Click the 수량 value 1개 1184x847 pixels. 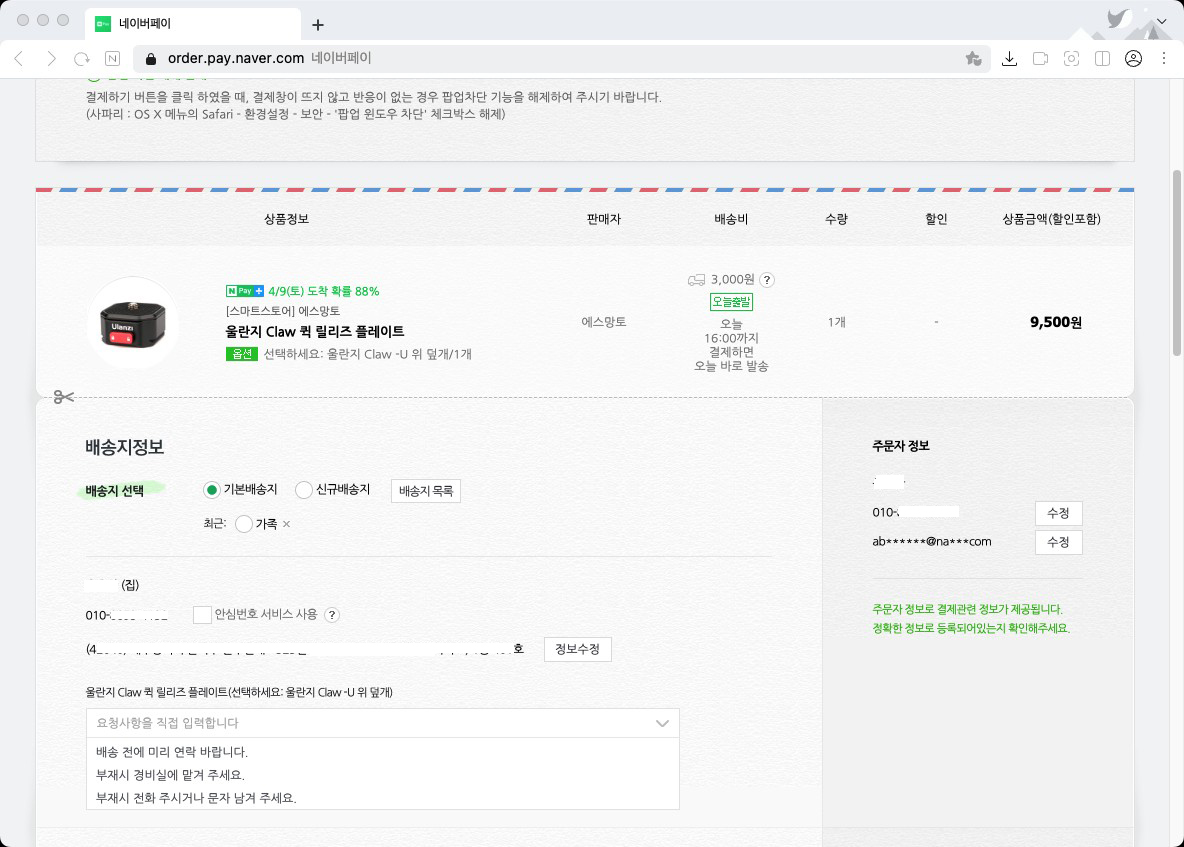837,322
